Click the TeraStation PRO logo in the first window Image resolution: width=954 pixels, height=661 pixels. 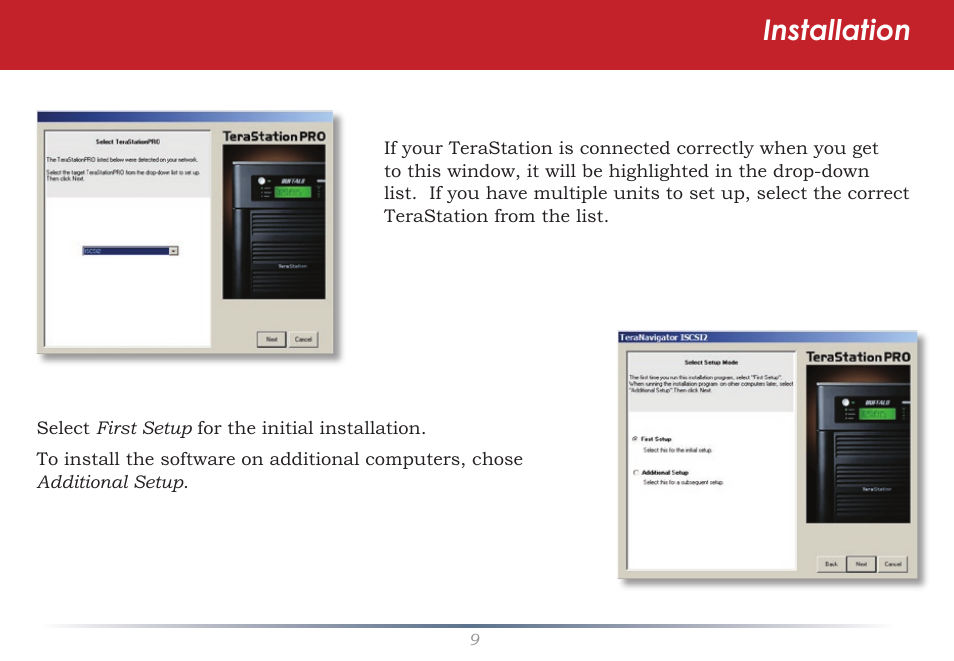[274, 136]
